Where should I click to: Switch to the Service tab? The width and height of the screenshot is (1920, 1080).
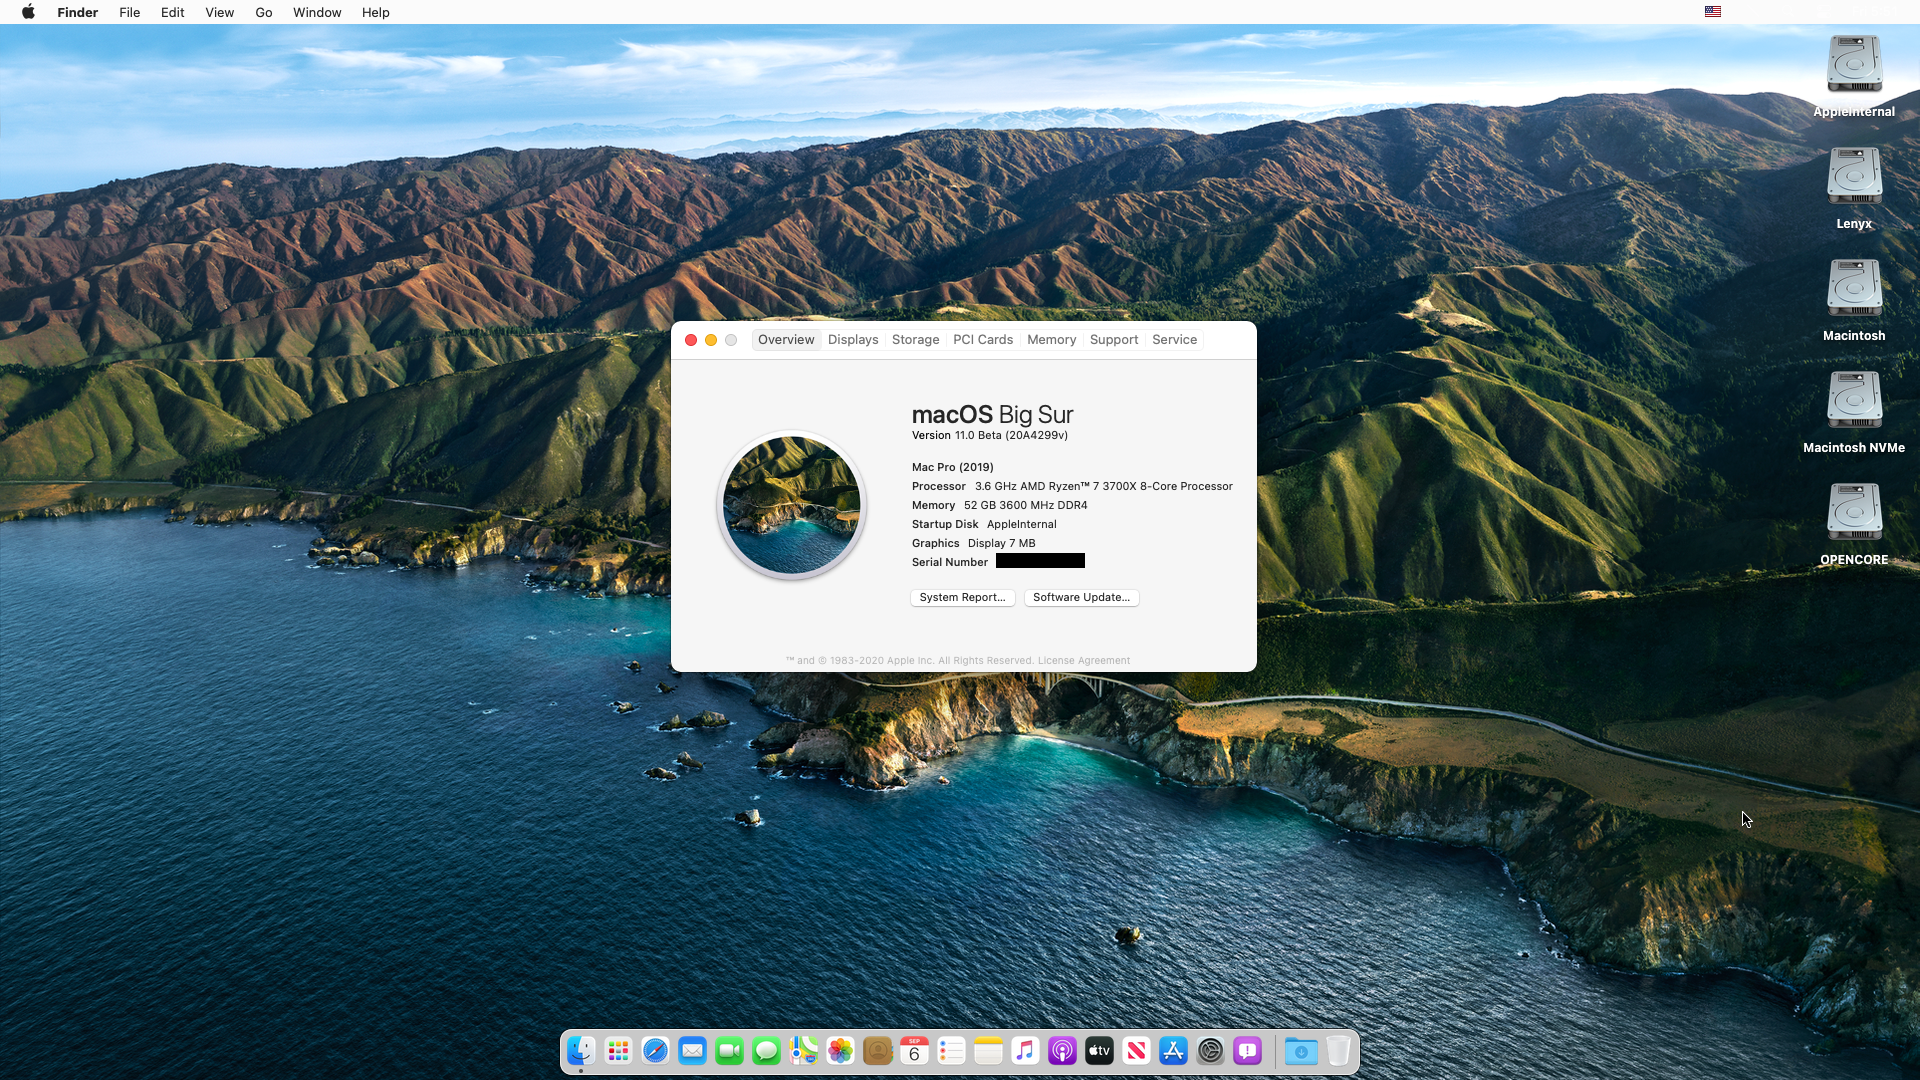point(1174,340)
